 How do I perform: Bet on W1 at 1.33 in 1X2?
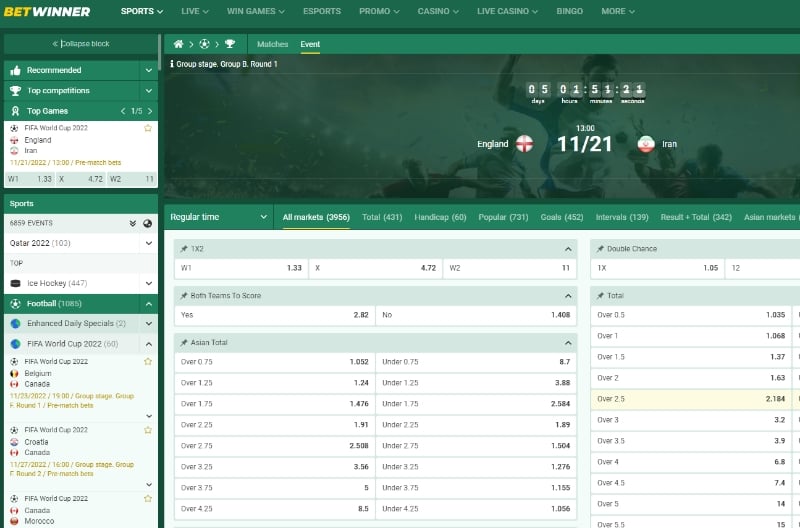coord(241,268)
